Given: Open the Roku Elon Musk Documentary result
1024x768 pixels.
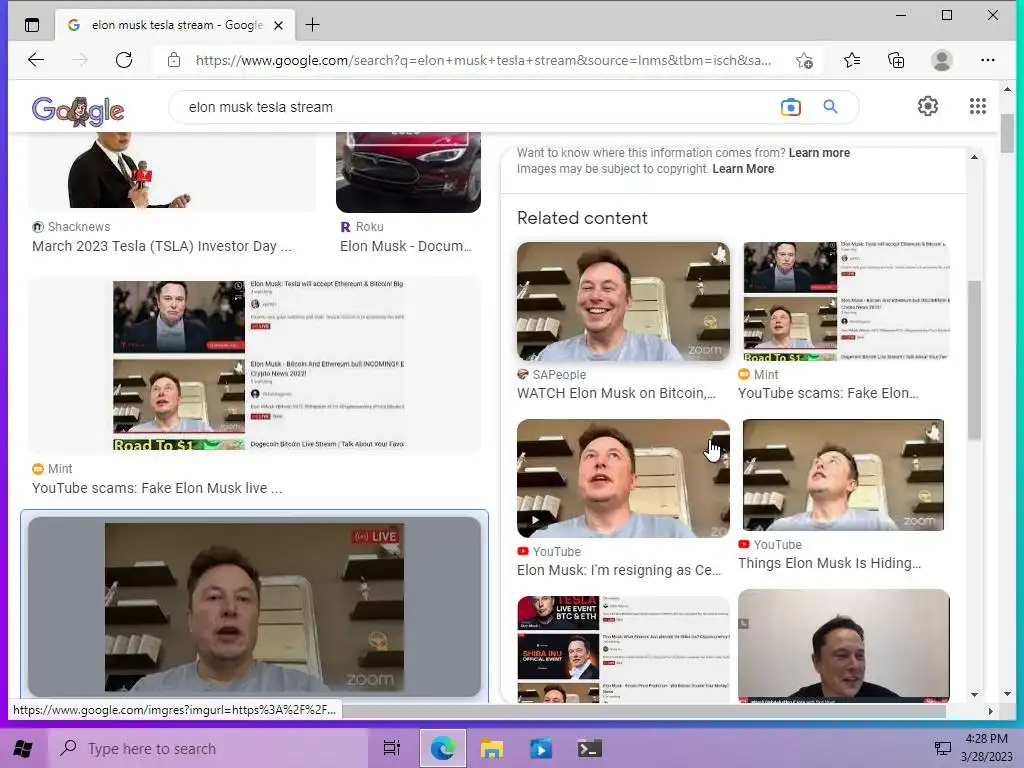Looking at the screenshot, I should click(x=406, y=246).
